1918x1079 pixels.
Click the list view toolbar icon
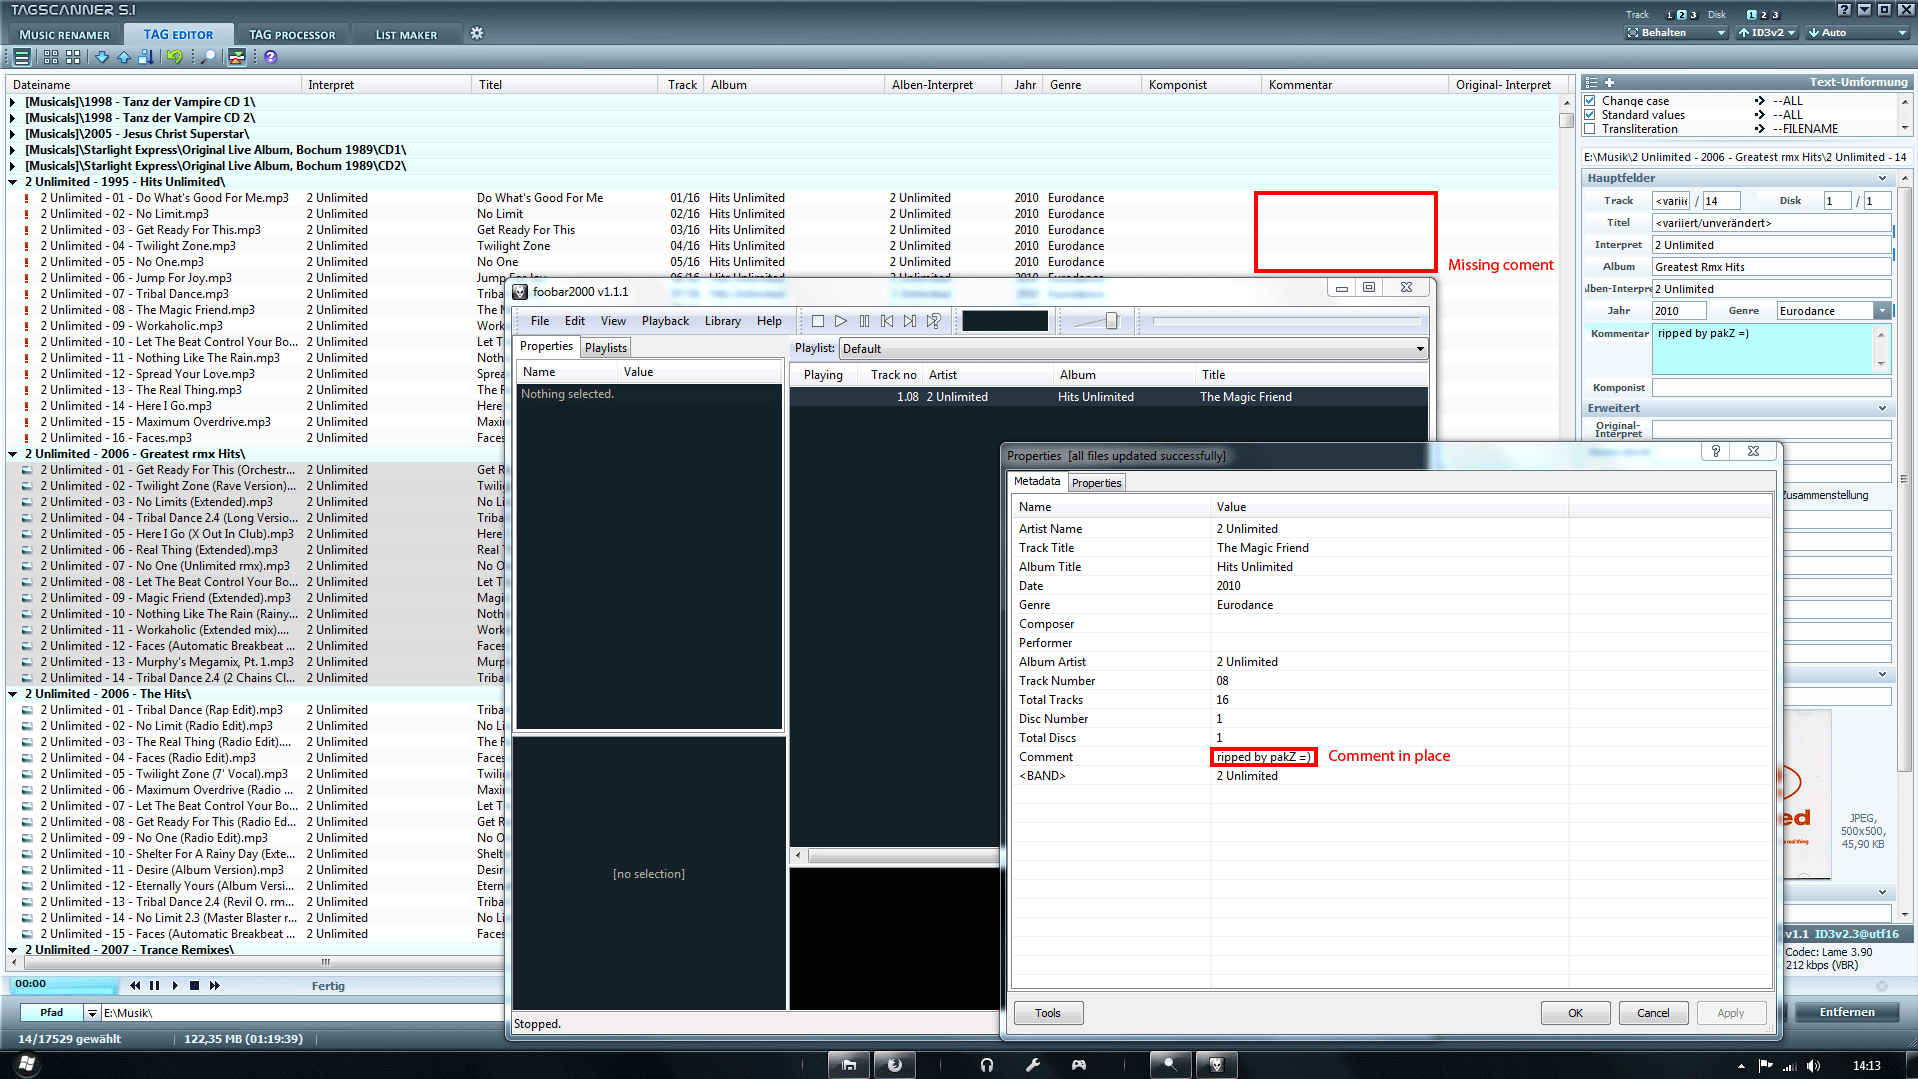[21, 57]
